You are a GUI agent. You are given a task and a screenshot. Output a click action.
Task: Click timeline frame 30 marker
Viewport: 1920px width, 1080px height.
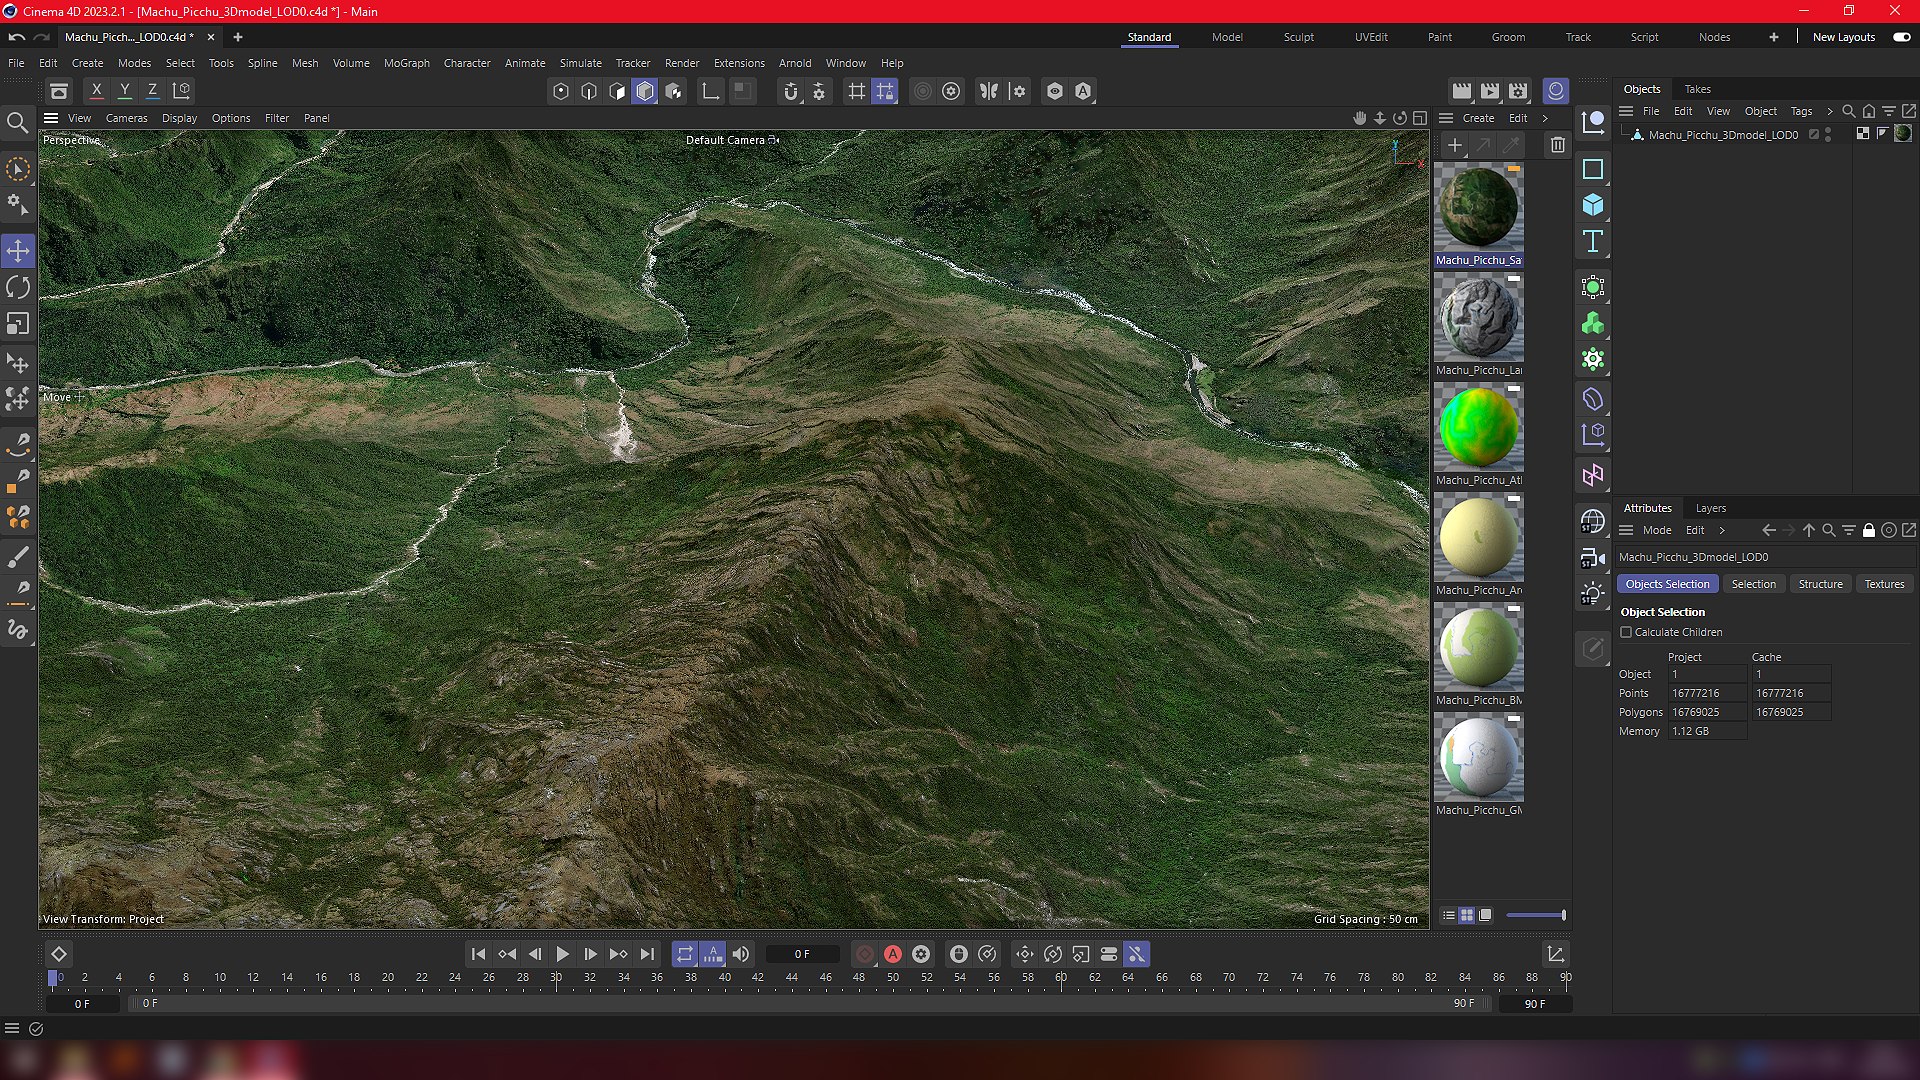pos(556,978)
